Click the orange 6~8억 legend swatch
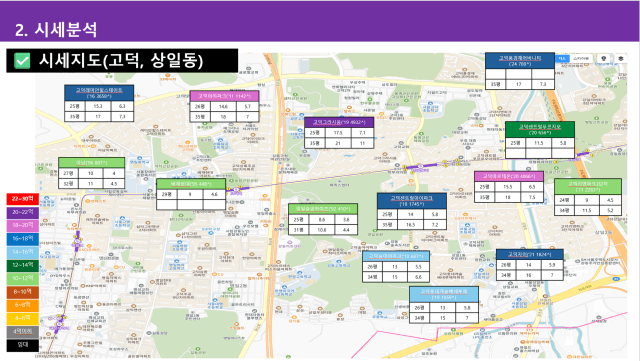 click(22, 305)
